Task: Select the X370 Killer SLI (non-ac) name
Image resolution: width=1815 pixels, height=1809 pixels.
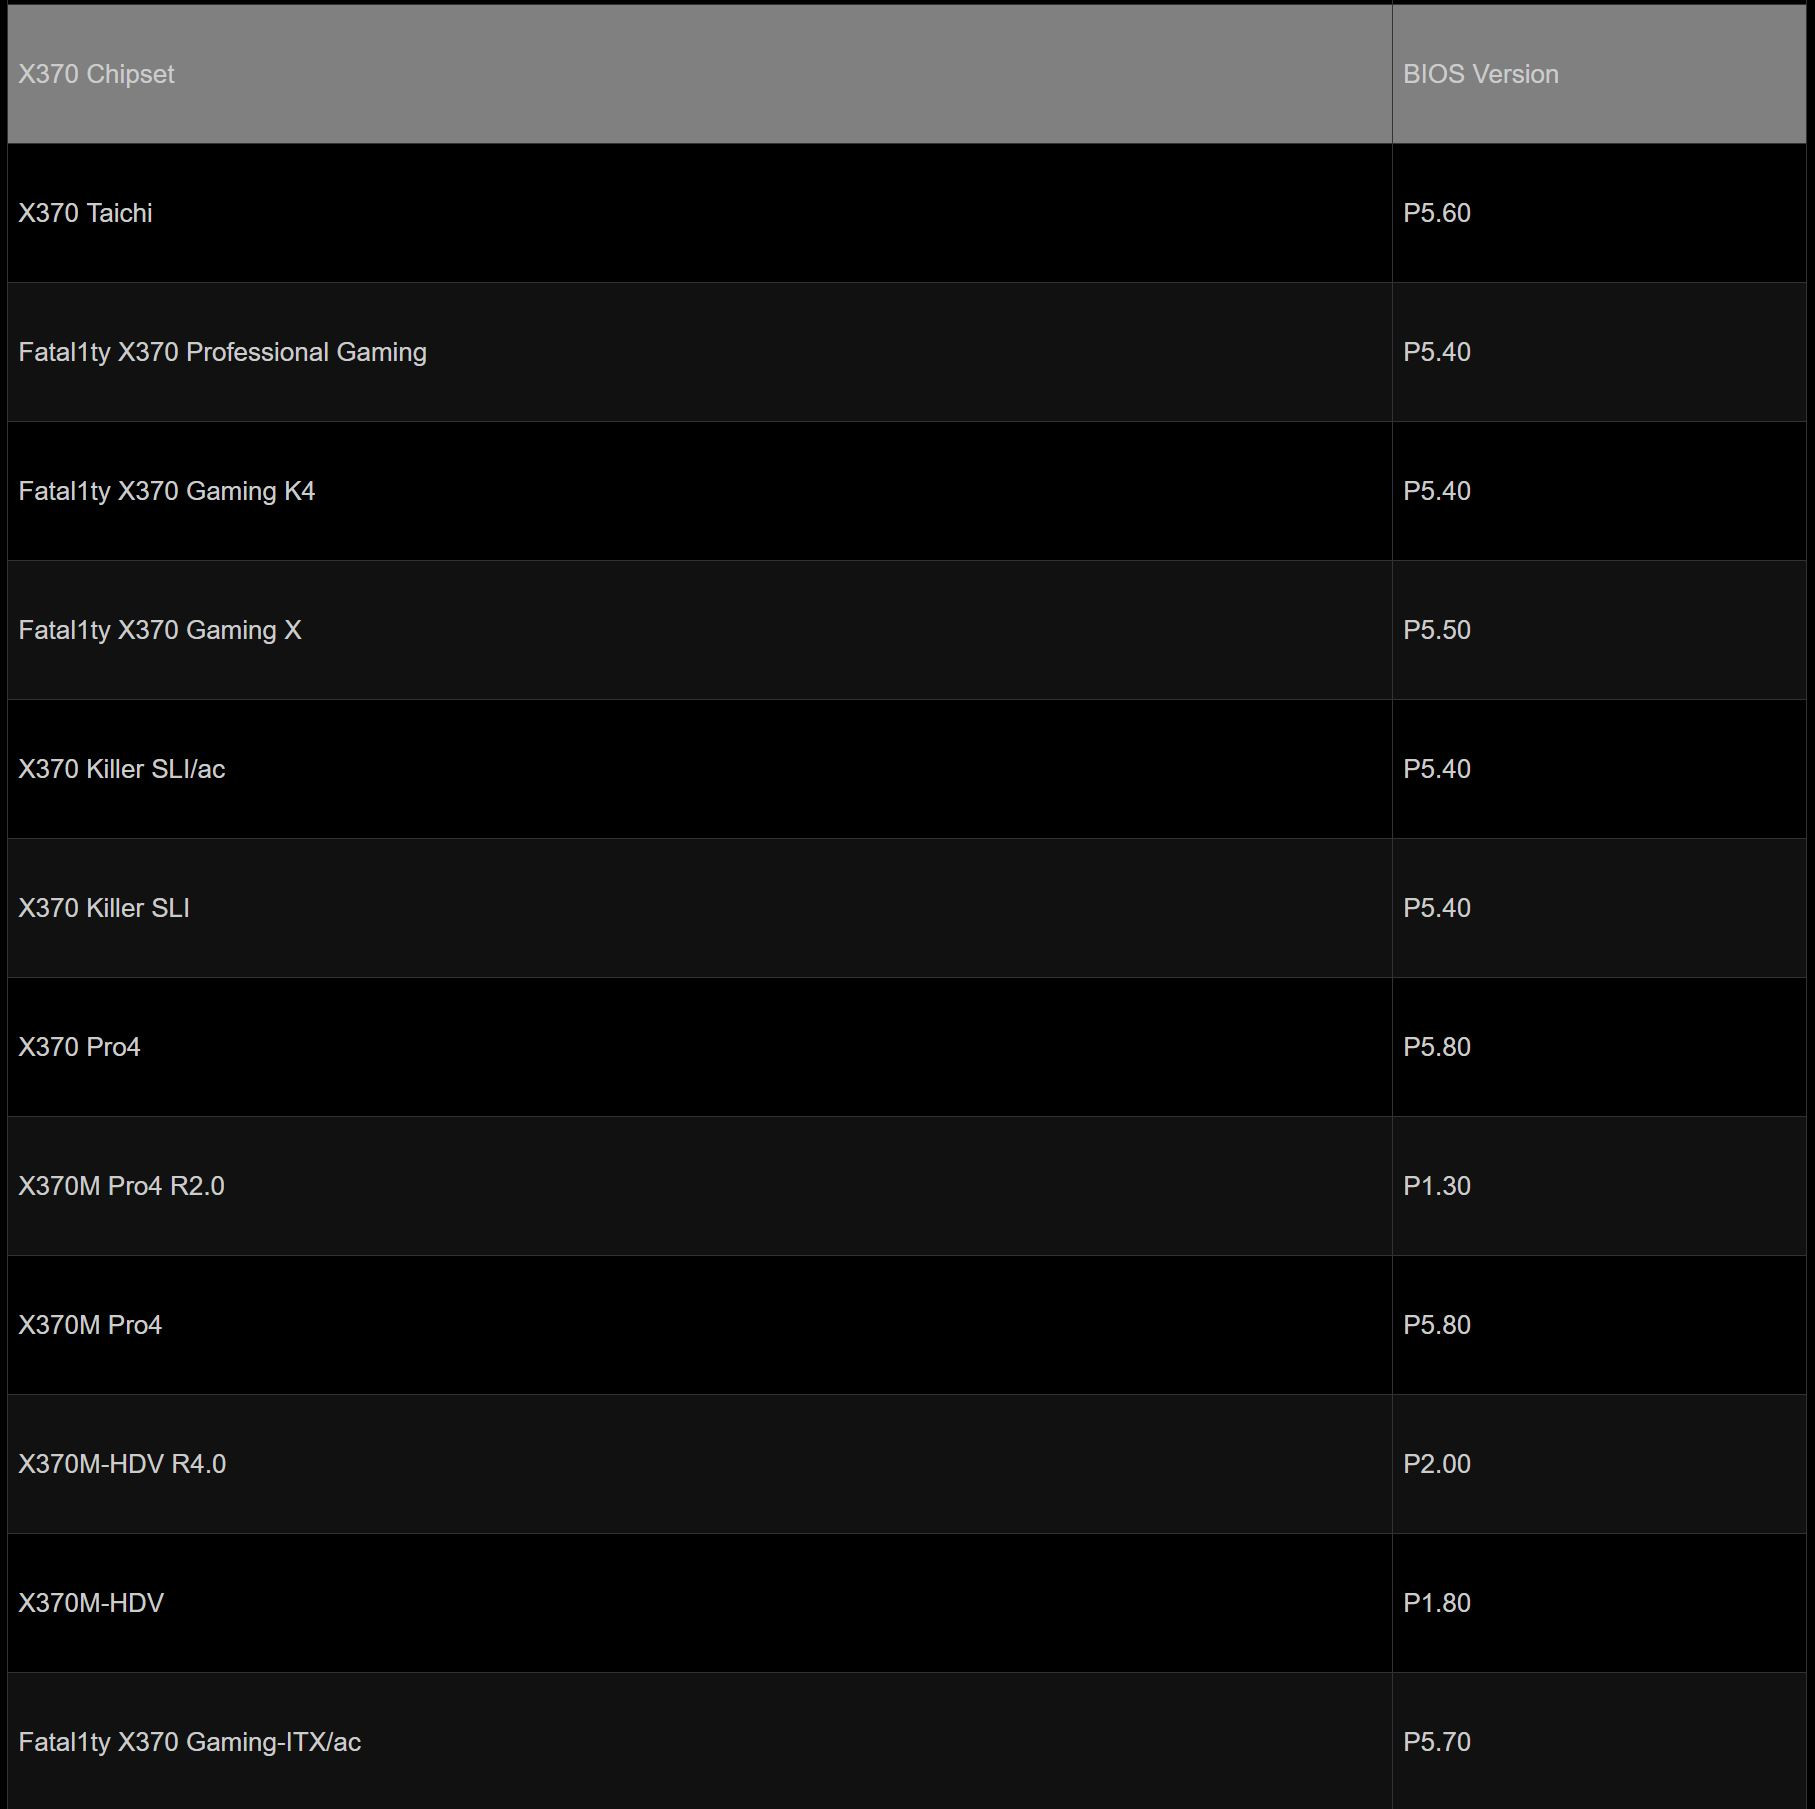Action: pyautogui.click(x=103, y=908)
